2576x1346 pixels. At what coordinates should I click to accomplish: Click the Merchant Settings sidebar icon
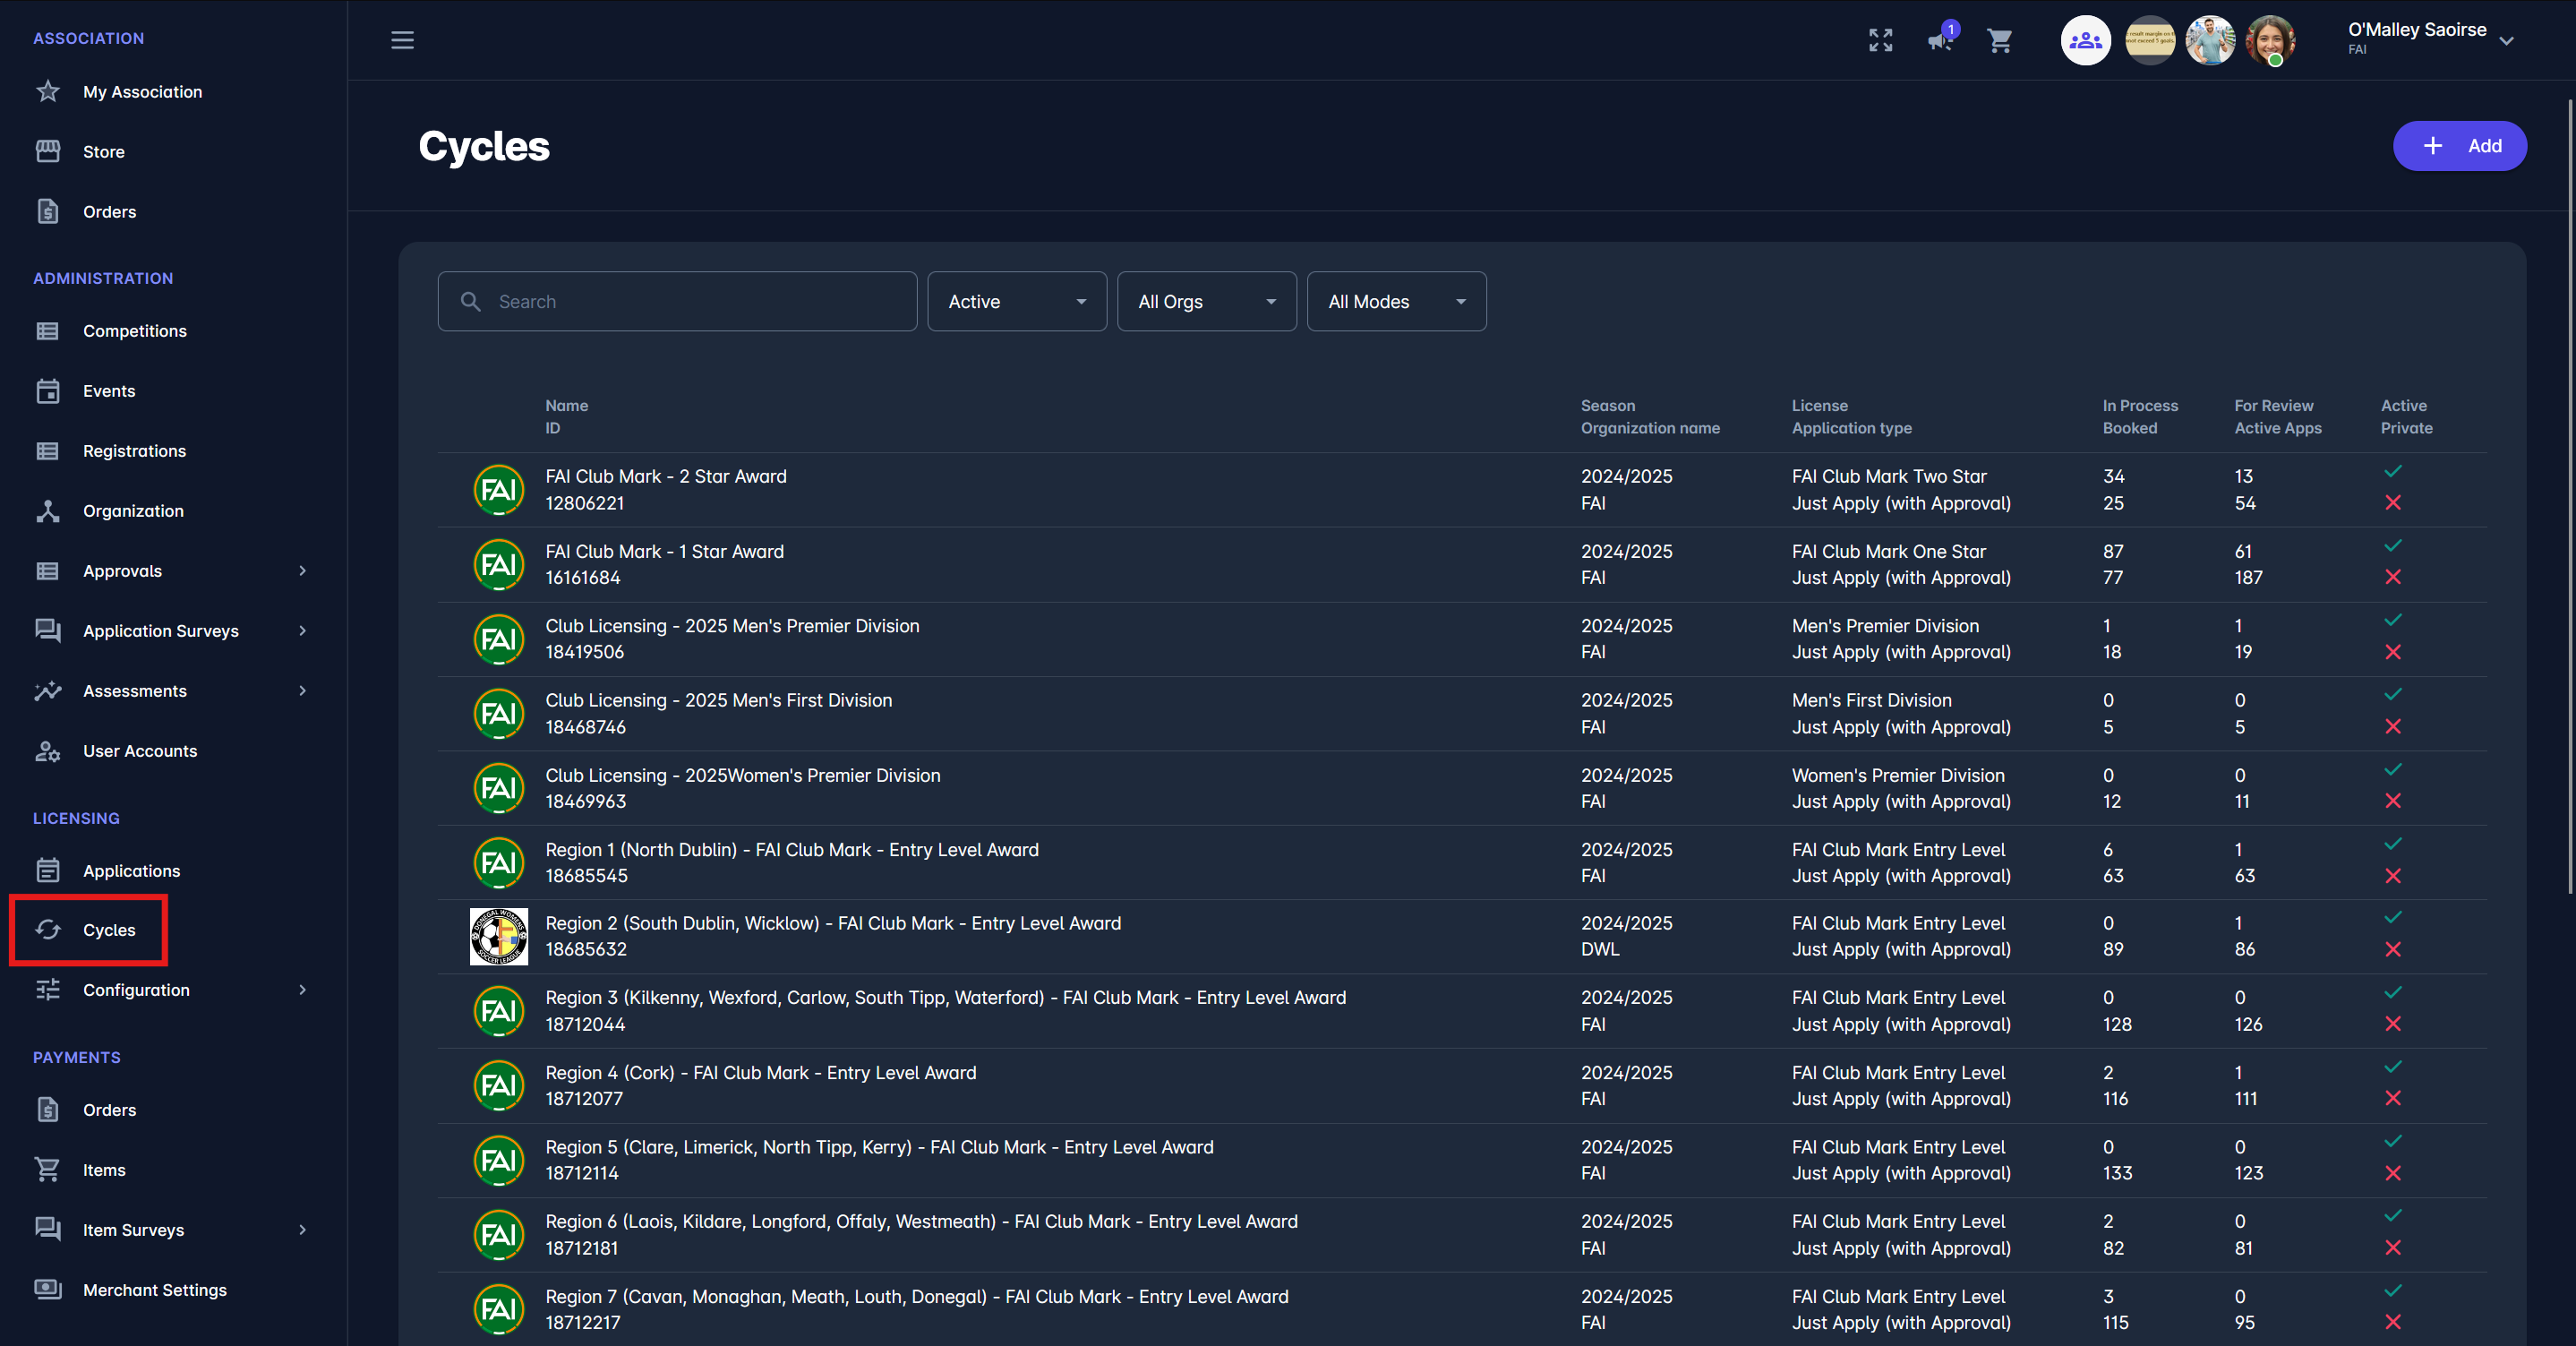point(48,1289)
